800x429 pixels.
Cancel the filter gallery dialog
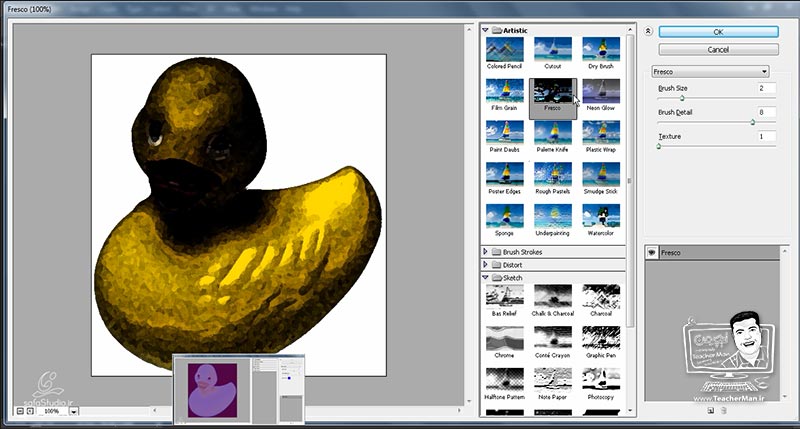click(x=718, y=49)
